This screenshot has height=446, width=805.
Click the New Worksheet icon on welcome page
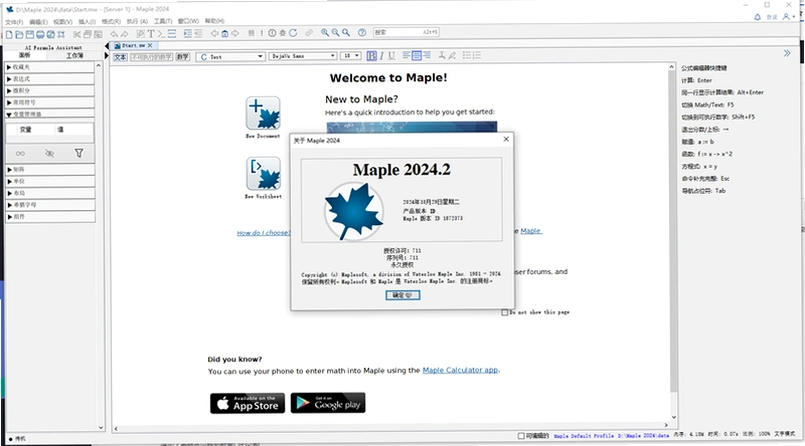[x=263, y=173]
